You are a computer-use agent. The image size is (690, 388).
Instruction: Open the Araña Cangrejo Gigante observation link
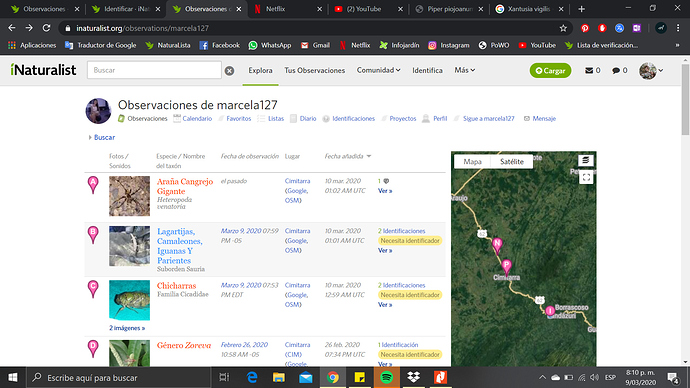tap(185, 186)
